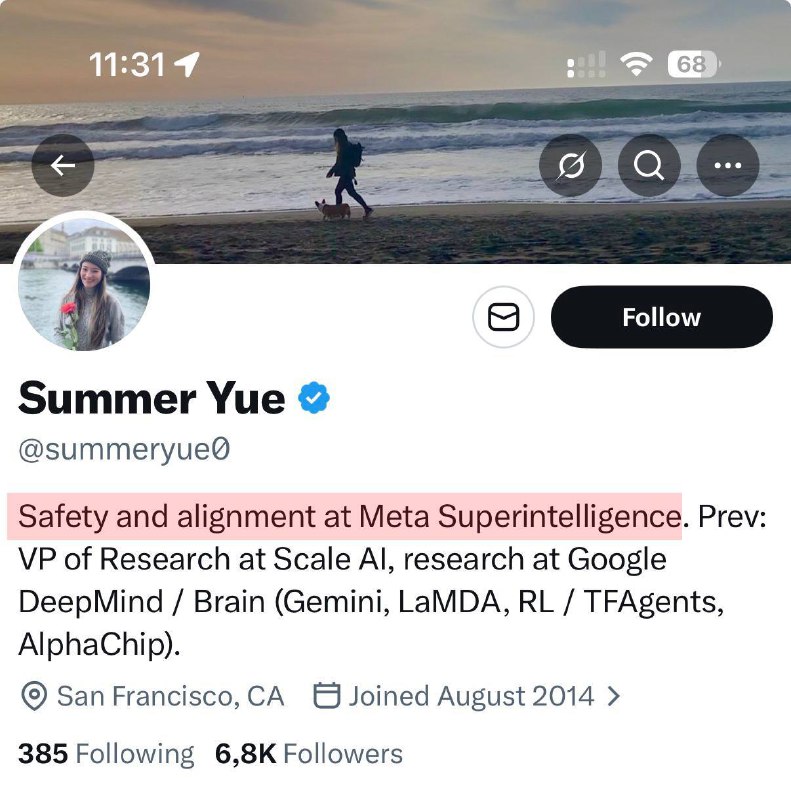791x800 pixels.
Task: Tap the @summeryue0 handle
Action: pyautogui.click(x=125, y=451)
